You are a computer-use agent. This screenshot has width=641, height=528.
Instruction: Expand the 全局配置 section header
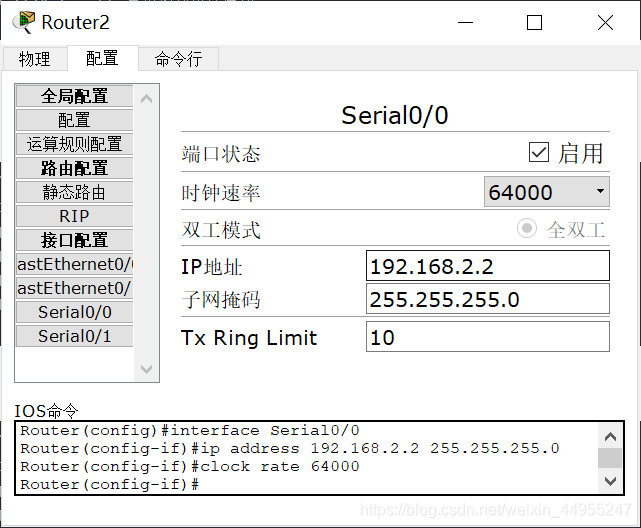coord(74,96)
